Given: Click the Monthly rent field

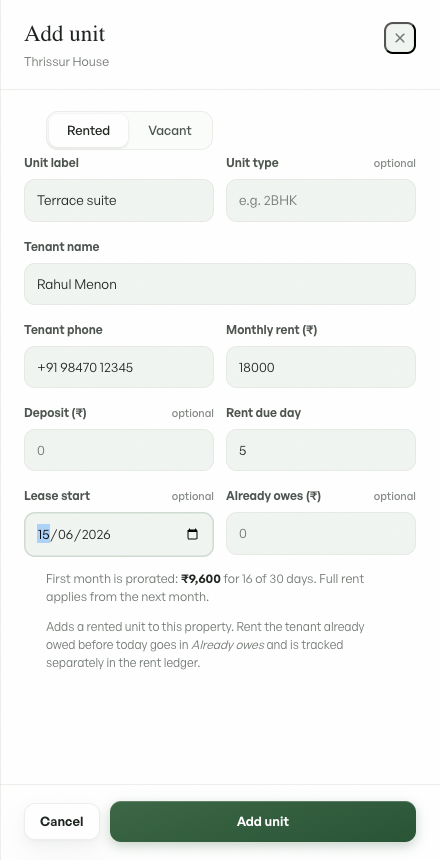Looking at the screenshot, I should pos(321,367).
